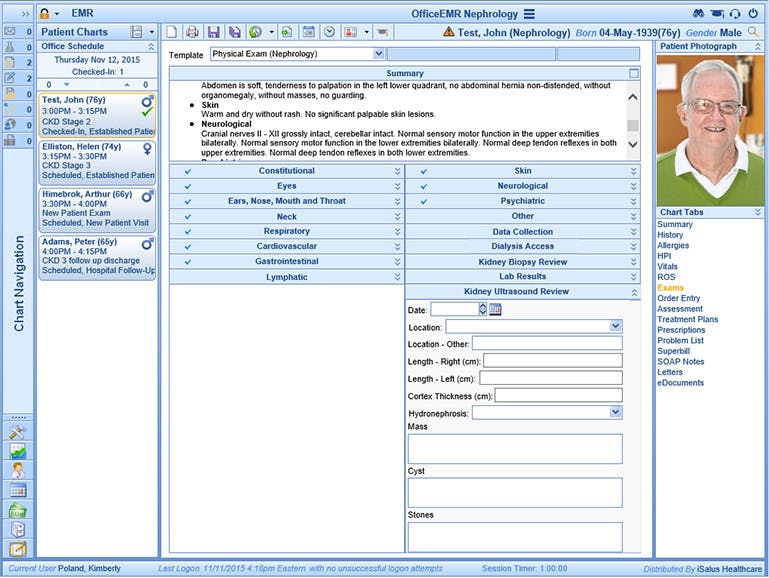This screenshot has width=769, height=578.
Task: Toggle the Constitutional section checkmark
Action: pyautogui.click(x=188, y=171)
